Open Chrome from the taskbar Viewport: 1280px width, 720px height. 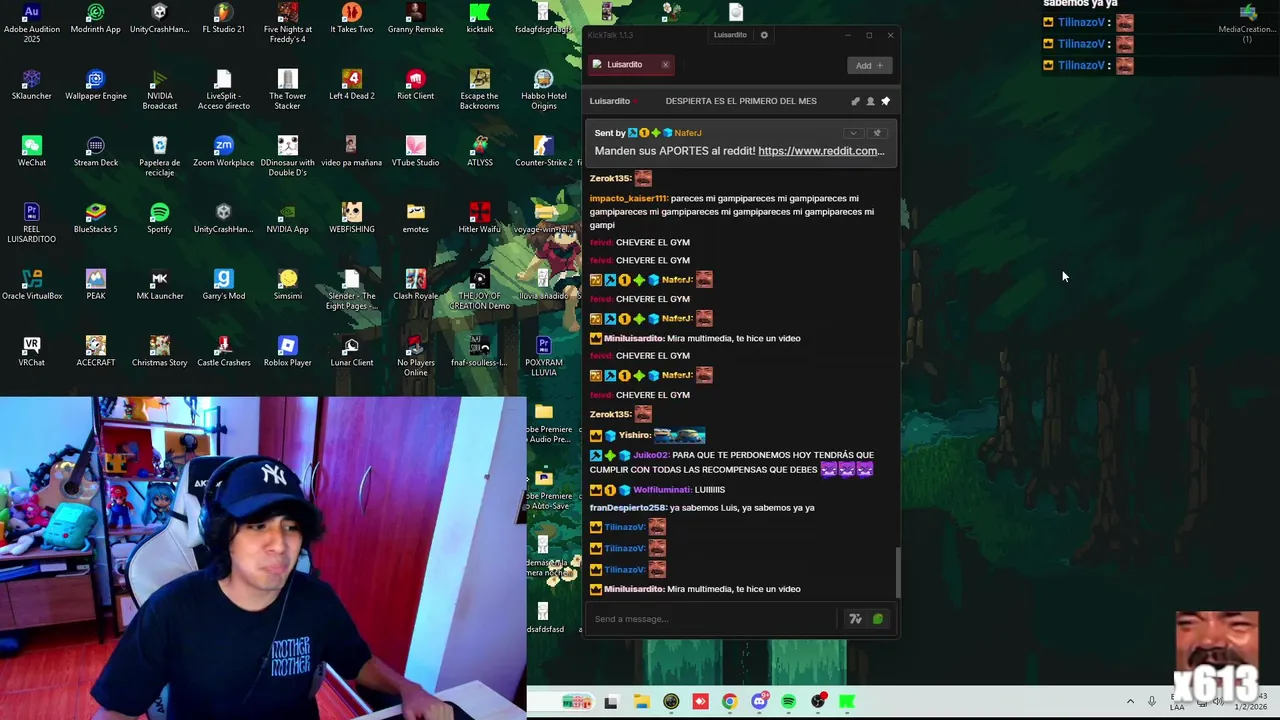[729, 702]
